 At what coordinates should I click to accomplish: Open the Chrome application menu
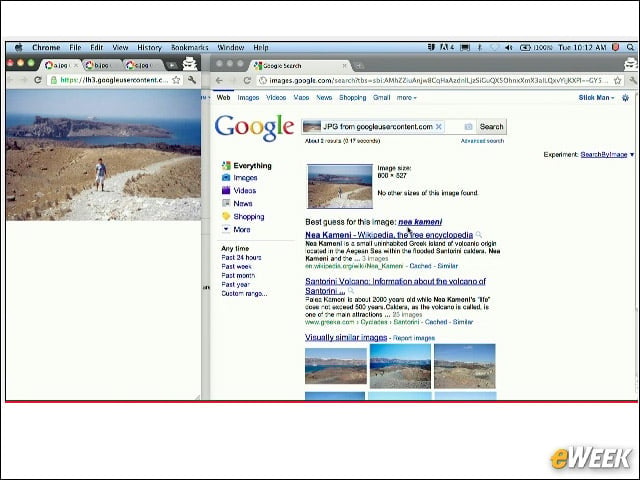point(46,47)
